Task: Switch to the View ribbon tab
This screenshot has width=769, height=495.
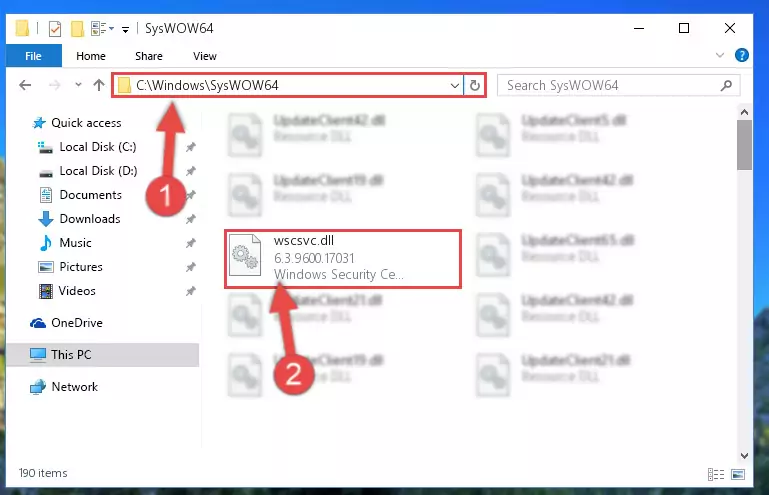Action: coord(205,56)
